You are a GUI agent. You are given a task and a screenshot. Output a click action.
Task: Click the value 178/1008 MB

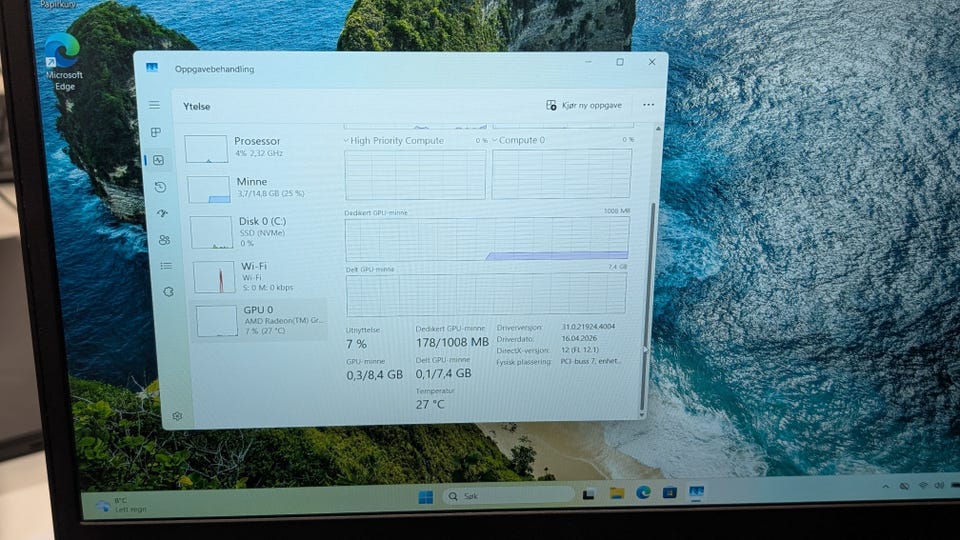(452, 342)
